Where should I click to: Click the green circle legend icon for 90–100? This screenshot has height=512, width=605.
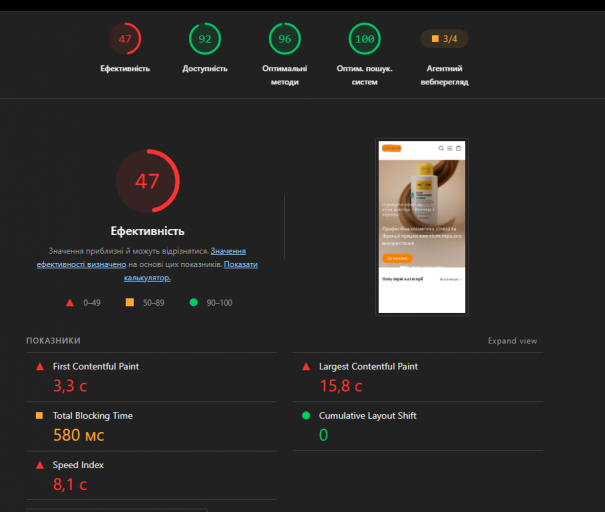click(194, 302)
